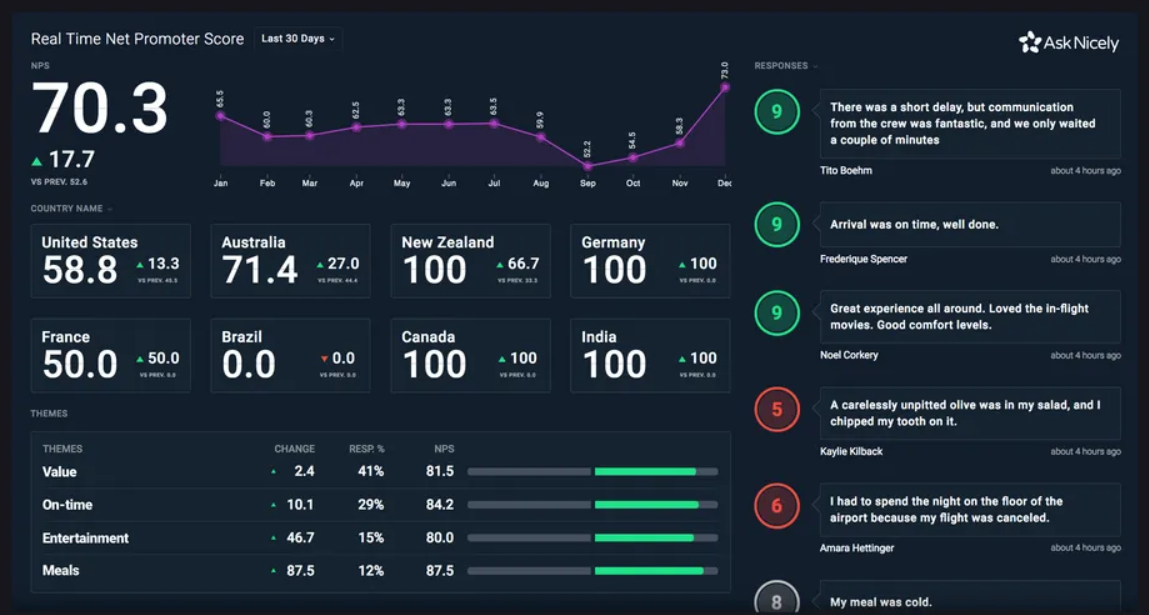
Task: Click the Amara Hettinger name
Action: click(x=857, y=548)
